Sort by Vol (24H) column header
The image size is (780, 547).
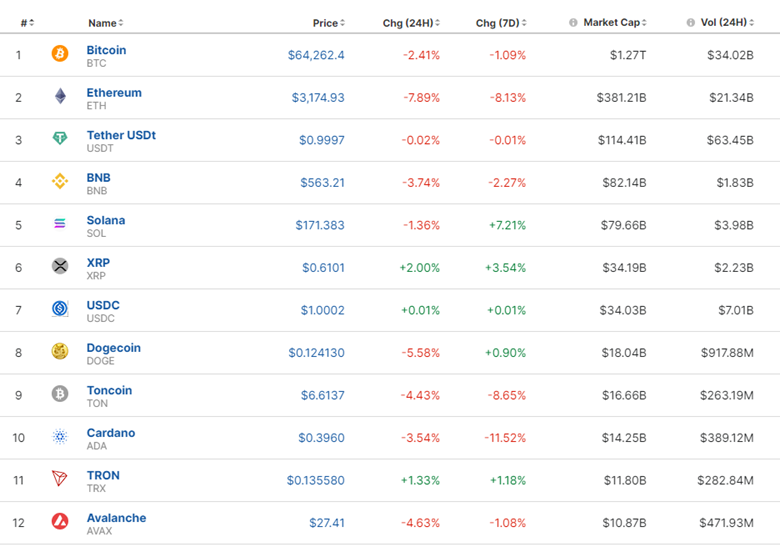click(727, 22)
